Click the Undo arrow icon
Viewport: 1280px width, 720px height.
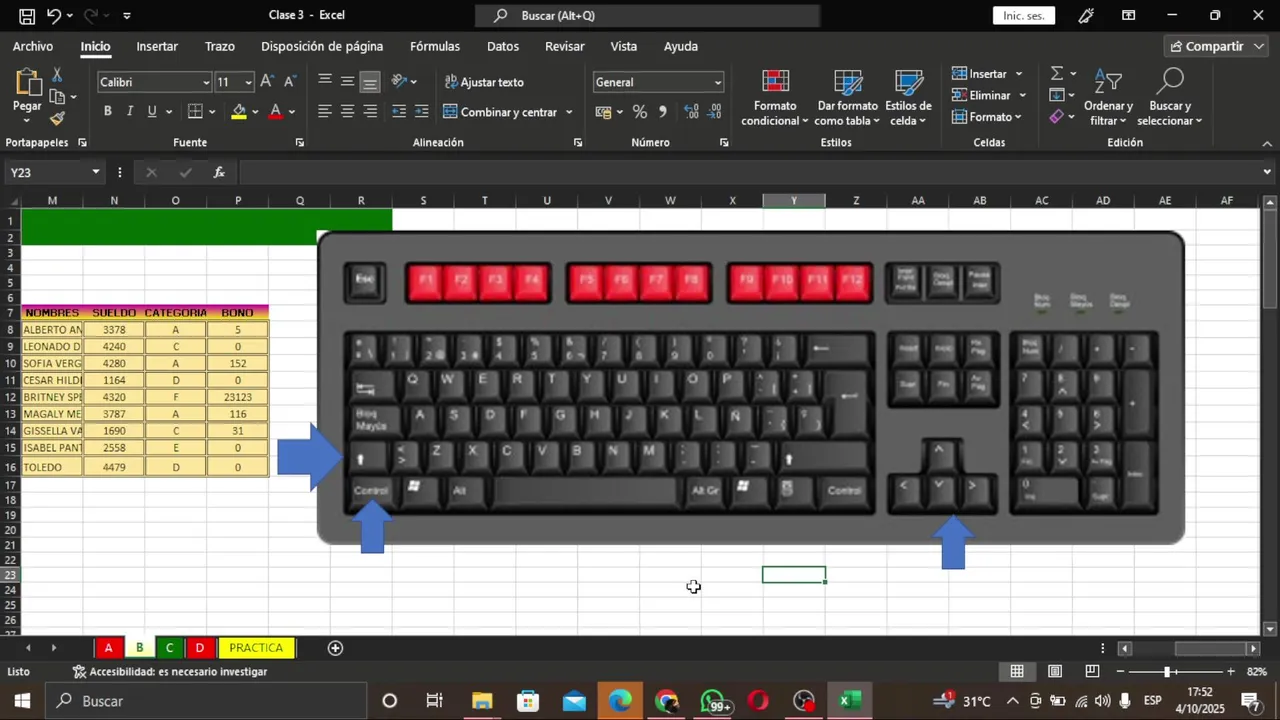pos(54,15)
